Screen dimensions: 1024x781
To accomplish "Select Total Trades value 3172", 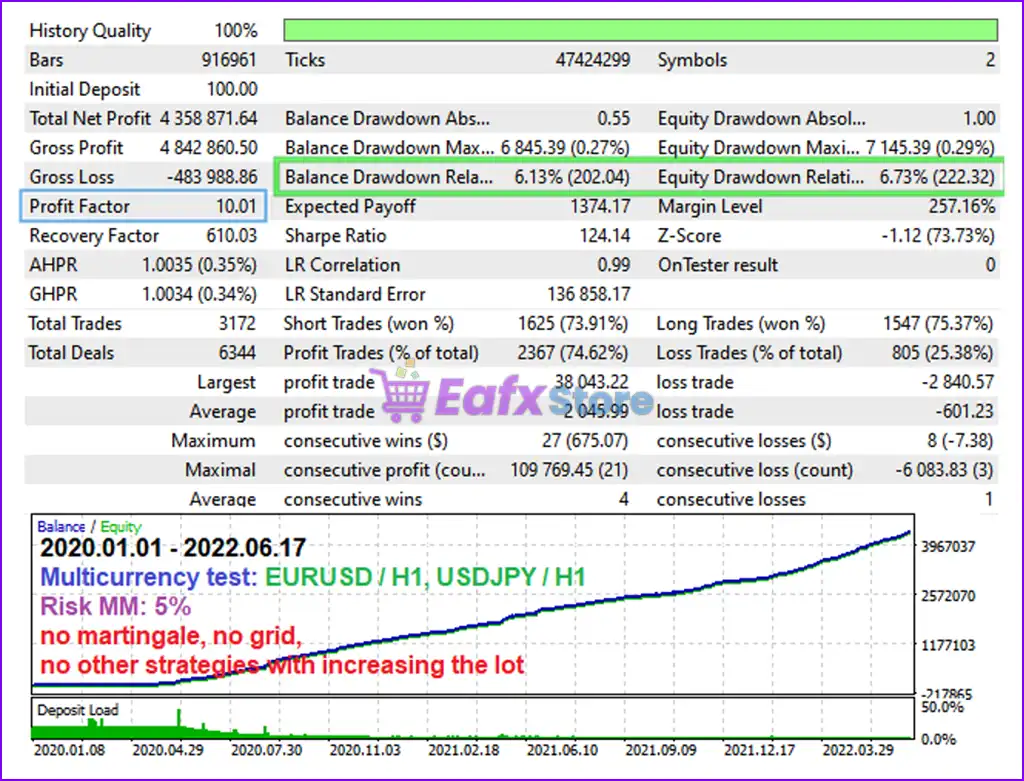I will (237, 324).
